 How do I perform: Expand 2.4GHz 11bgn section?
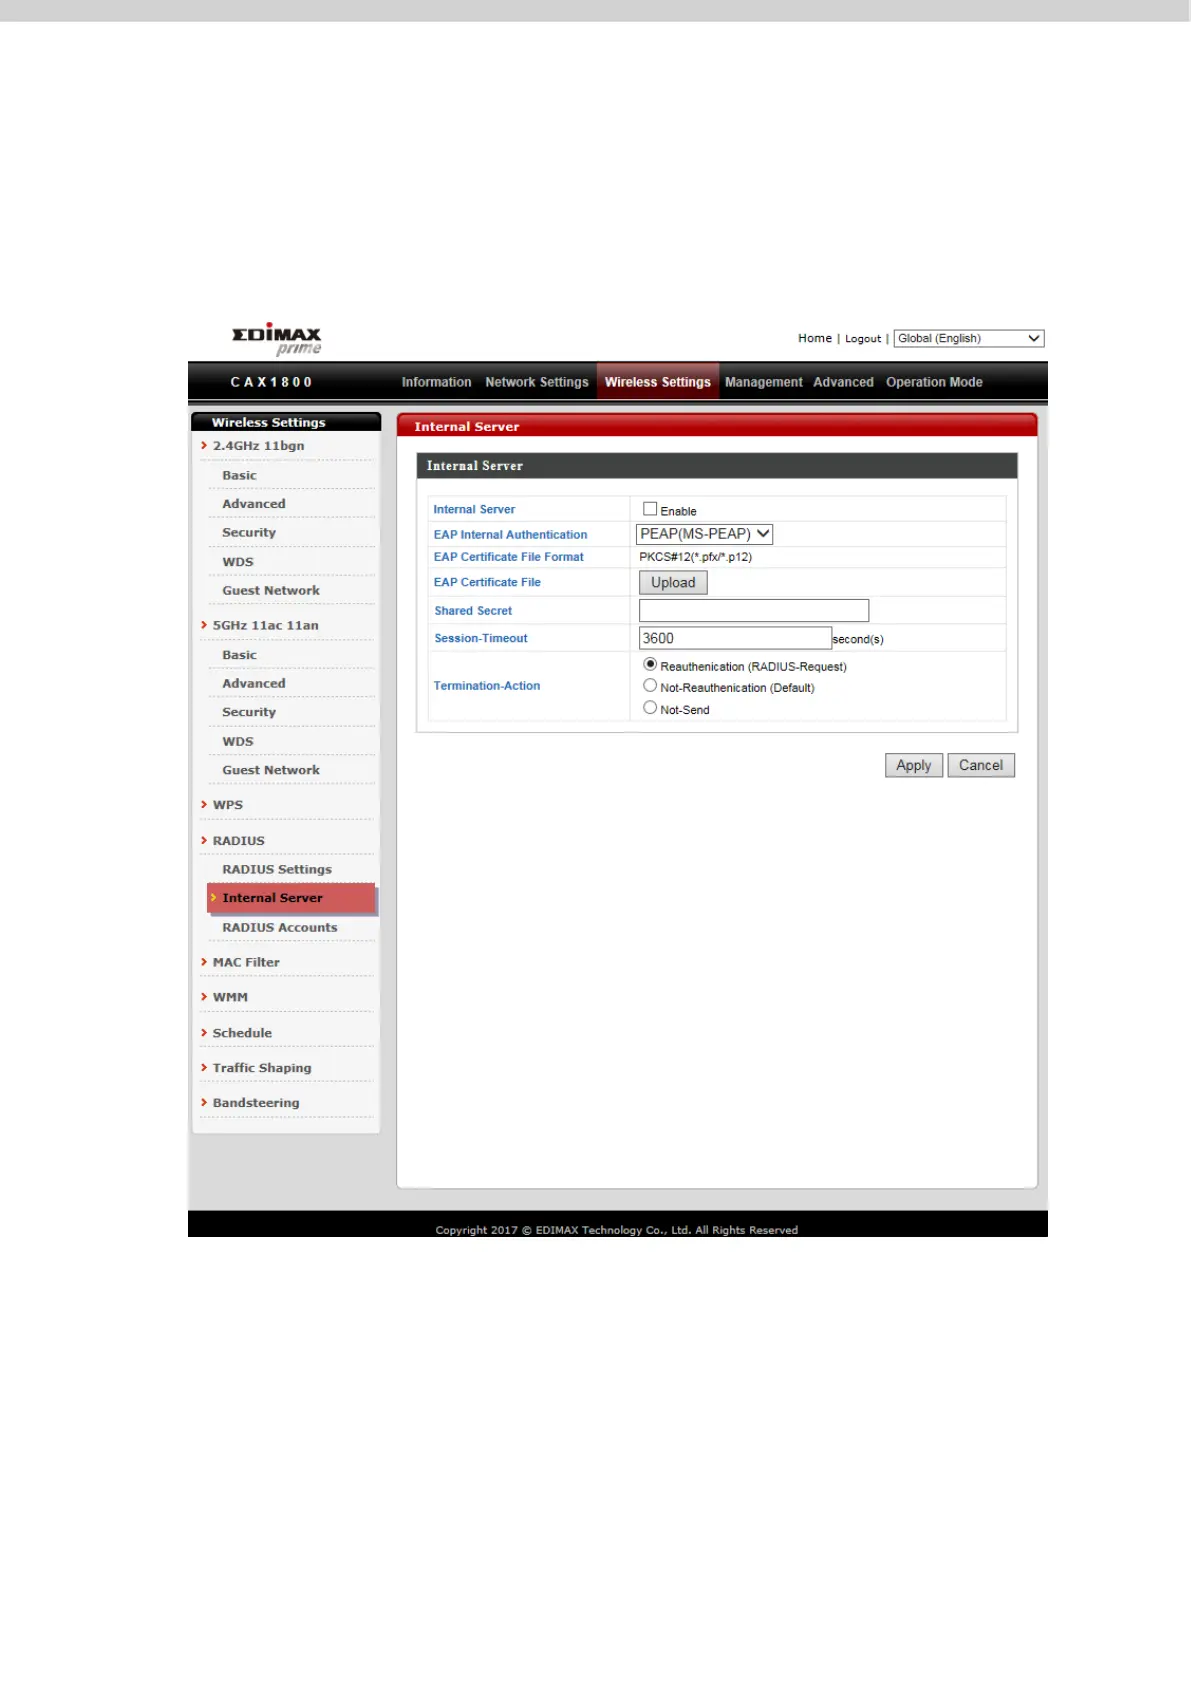coord(258,446)
